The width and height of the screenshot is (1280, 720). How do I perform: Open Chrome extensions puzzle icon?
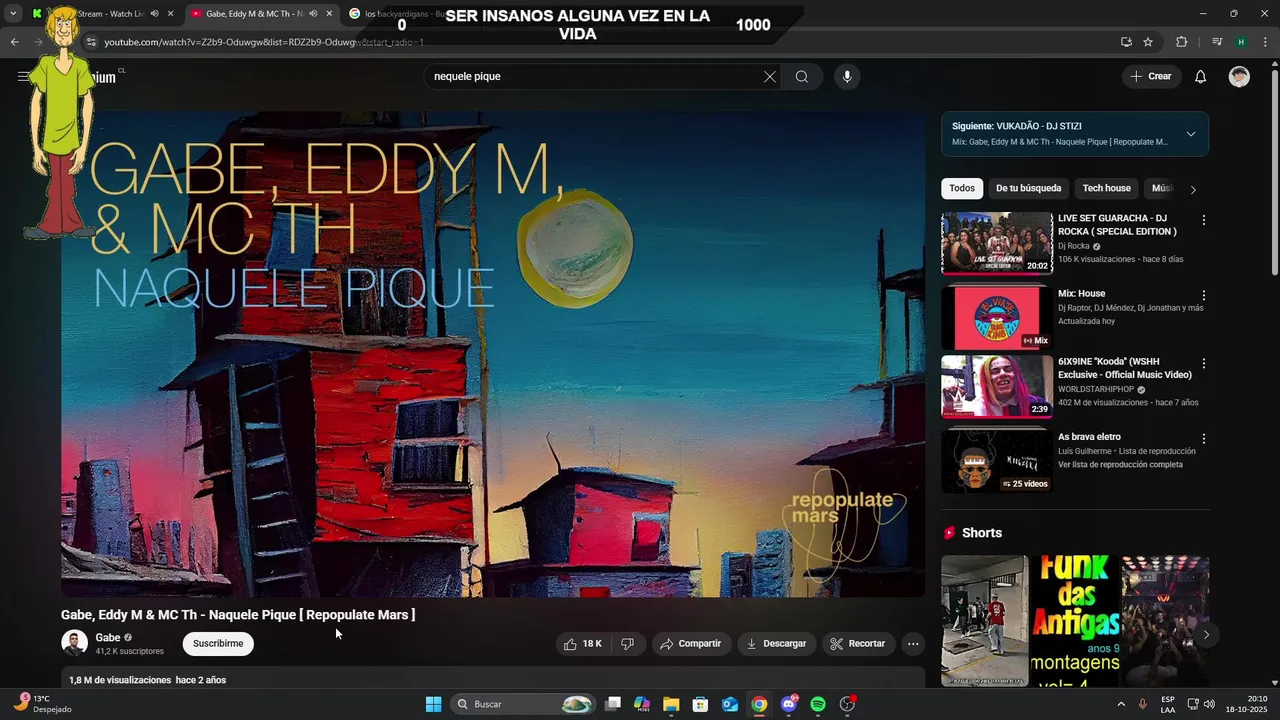1181,42
